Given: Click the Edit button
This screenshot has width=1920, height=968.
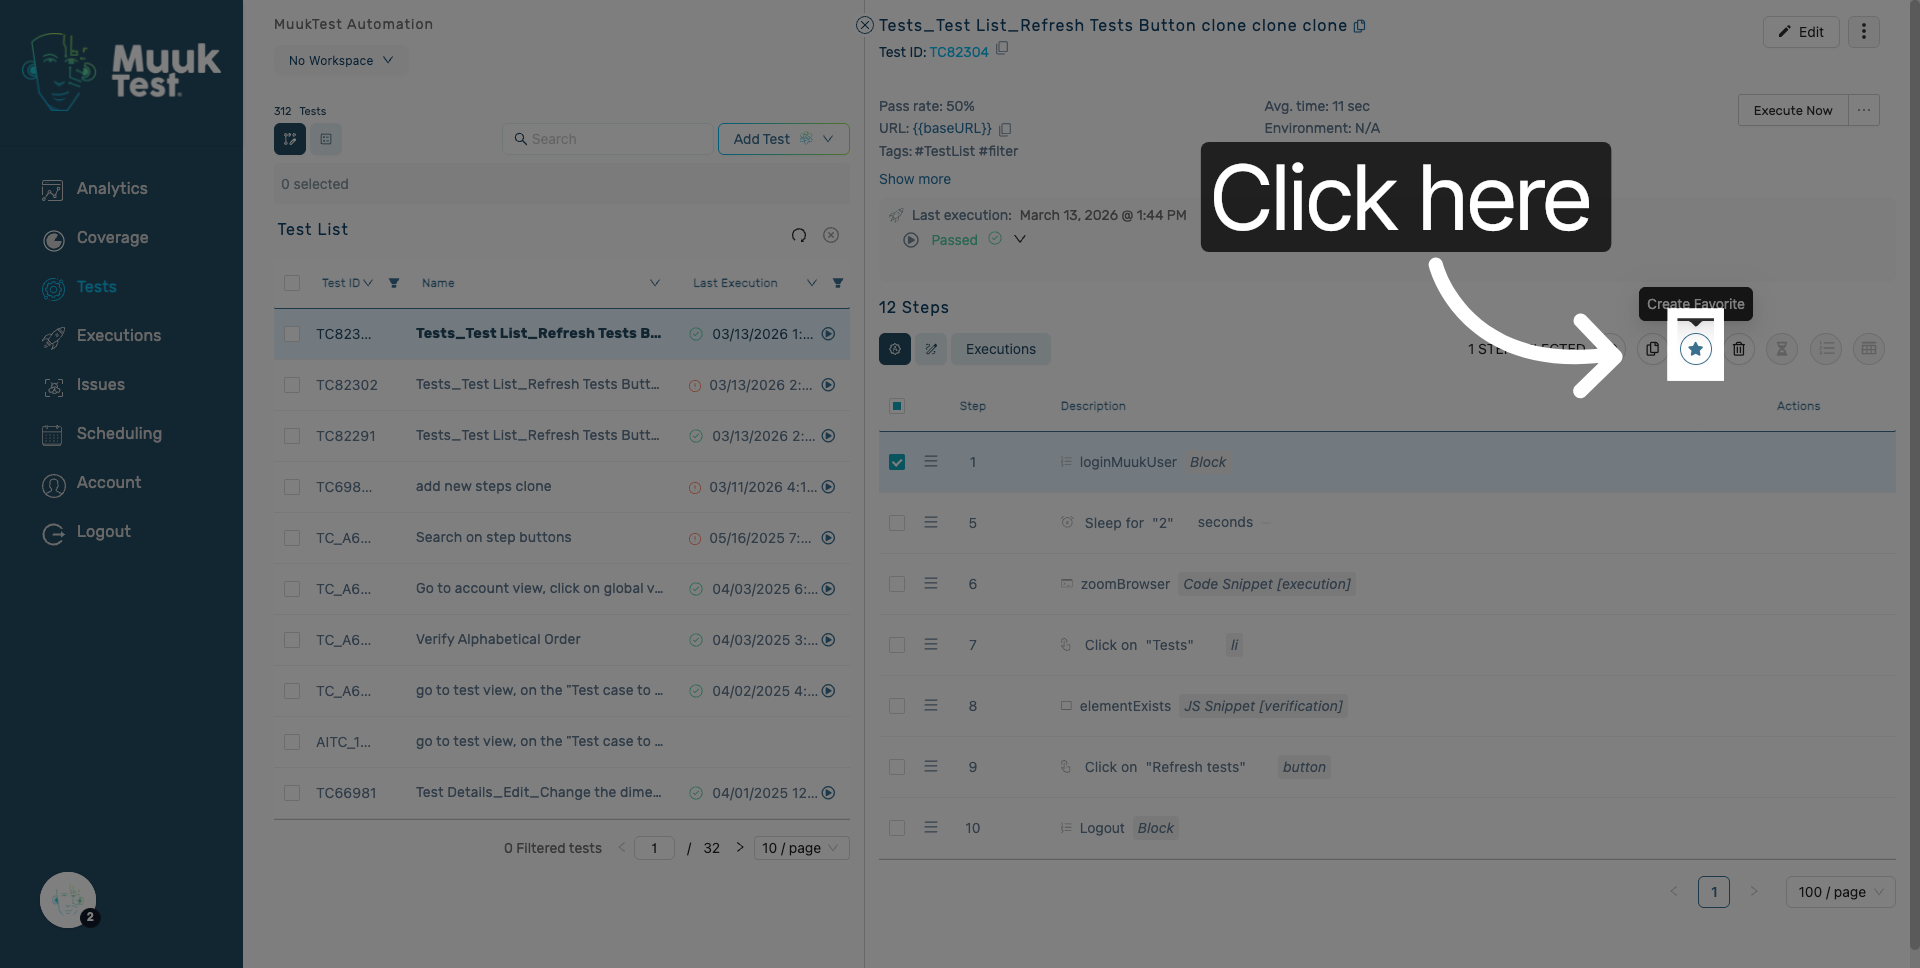Looking at the screenshot, I should (1801, 32).
